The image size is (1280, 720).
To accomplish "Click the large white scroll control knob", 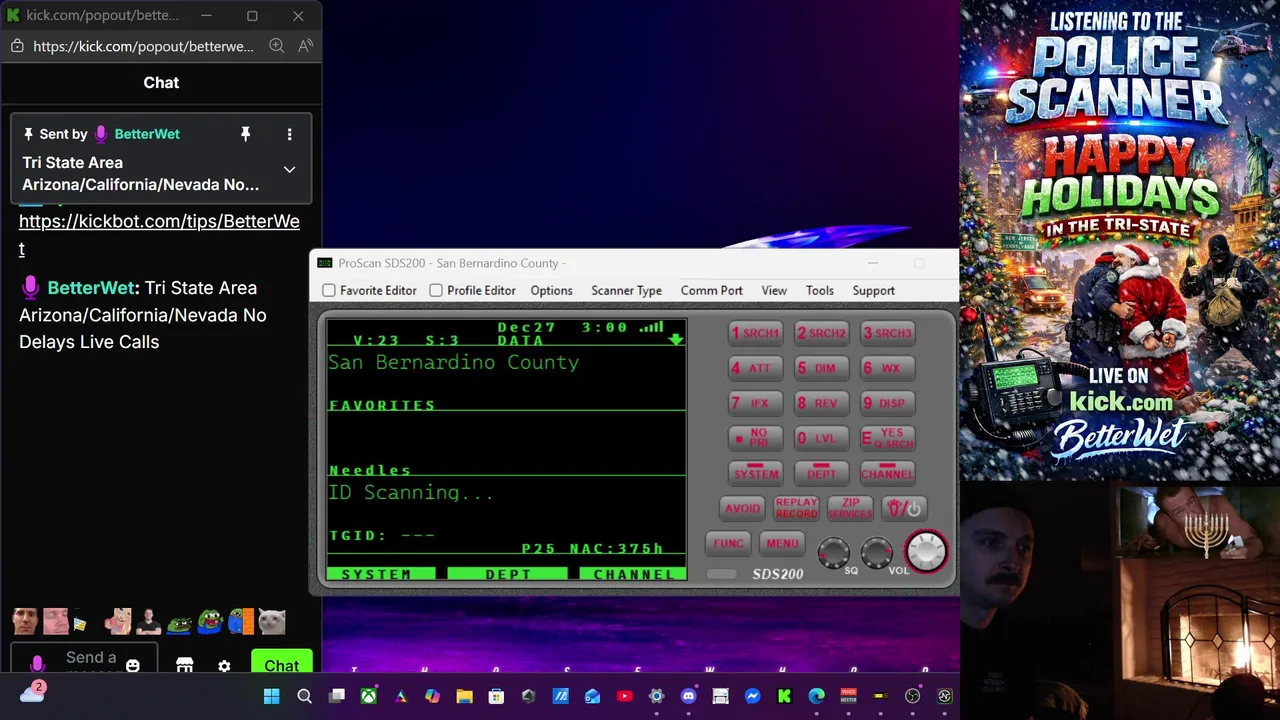I will click(926, 551).
